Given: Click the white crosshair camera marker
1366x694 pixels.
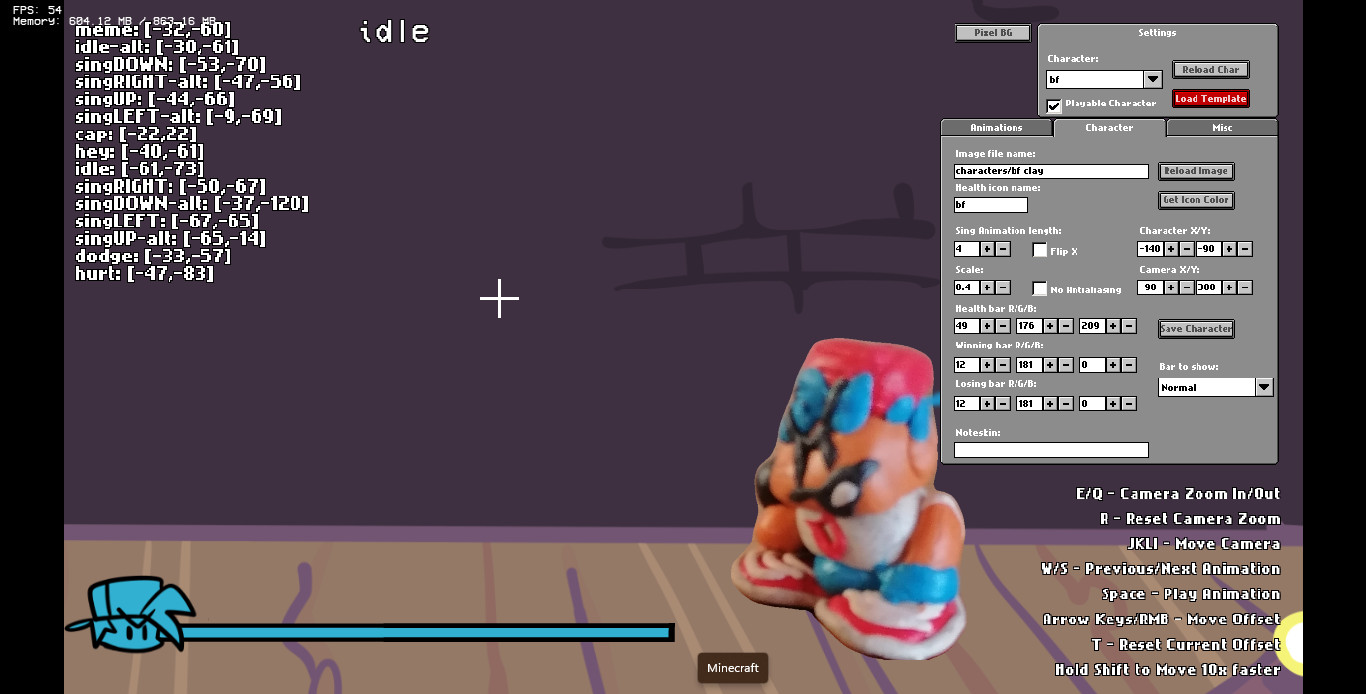Looking at the screenshot, I should 499,298.
